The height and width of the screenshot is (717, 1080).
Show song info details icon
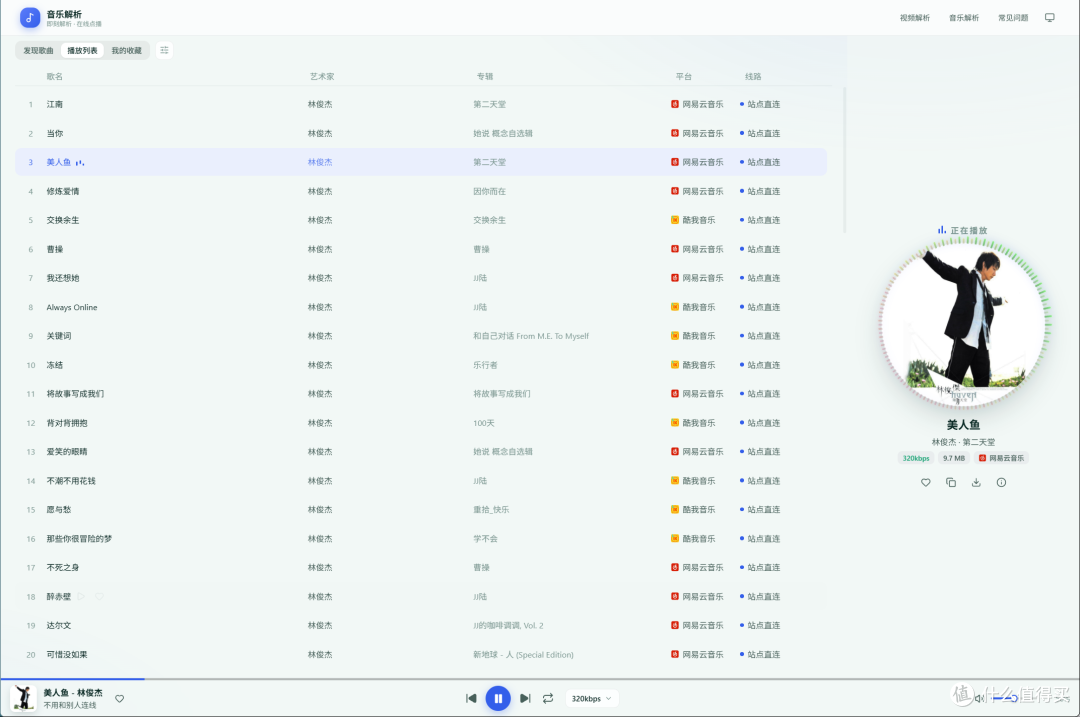point(1001,482)
